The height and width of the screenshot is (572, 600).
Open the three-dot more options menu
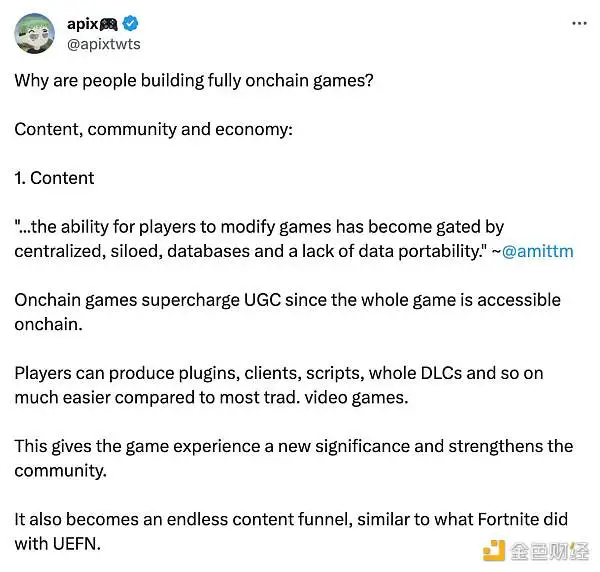click(579, 24)
